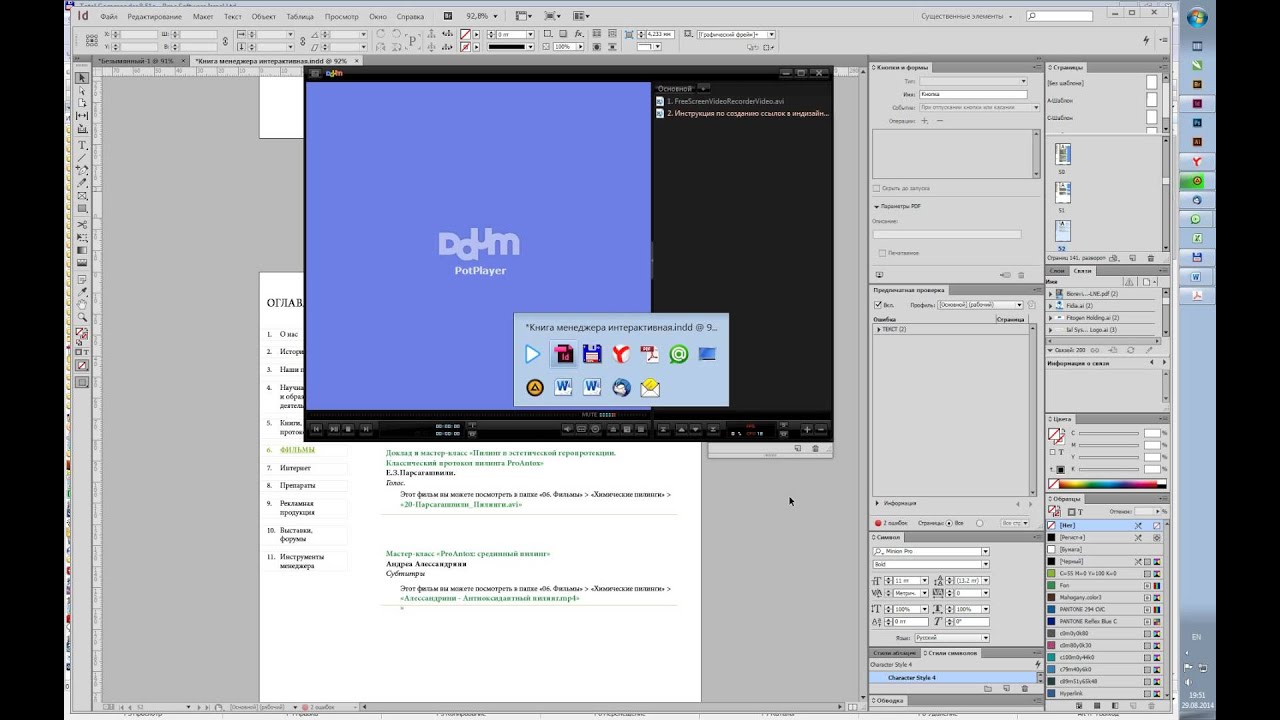Image resolution: width=1280 pixels, height=720 pixels.
Task: Click the 'Имя' field containing 'Кнопка'
Action: coord(972,94)
